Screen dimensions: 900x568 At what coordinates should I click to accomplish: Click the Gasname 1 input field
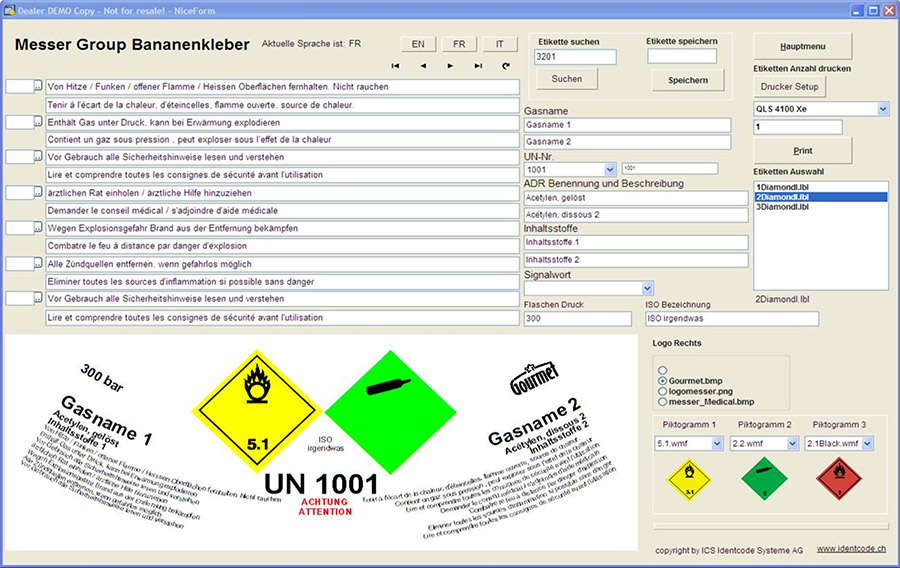coord(627,125)
